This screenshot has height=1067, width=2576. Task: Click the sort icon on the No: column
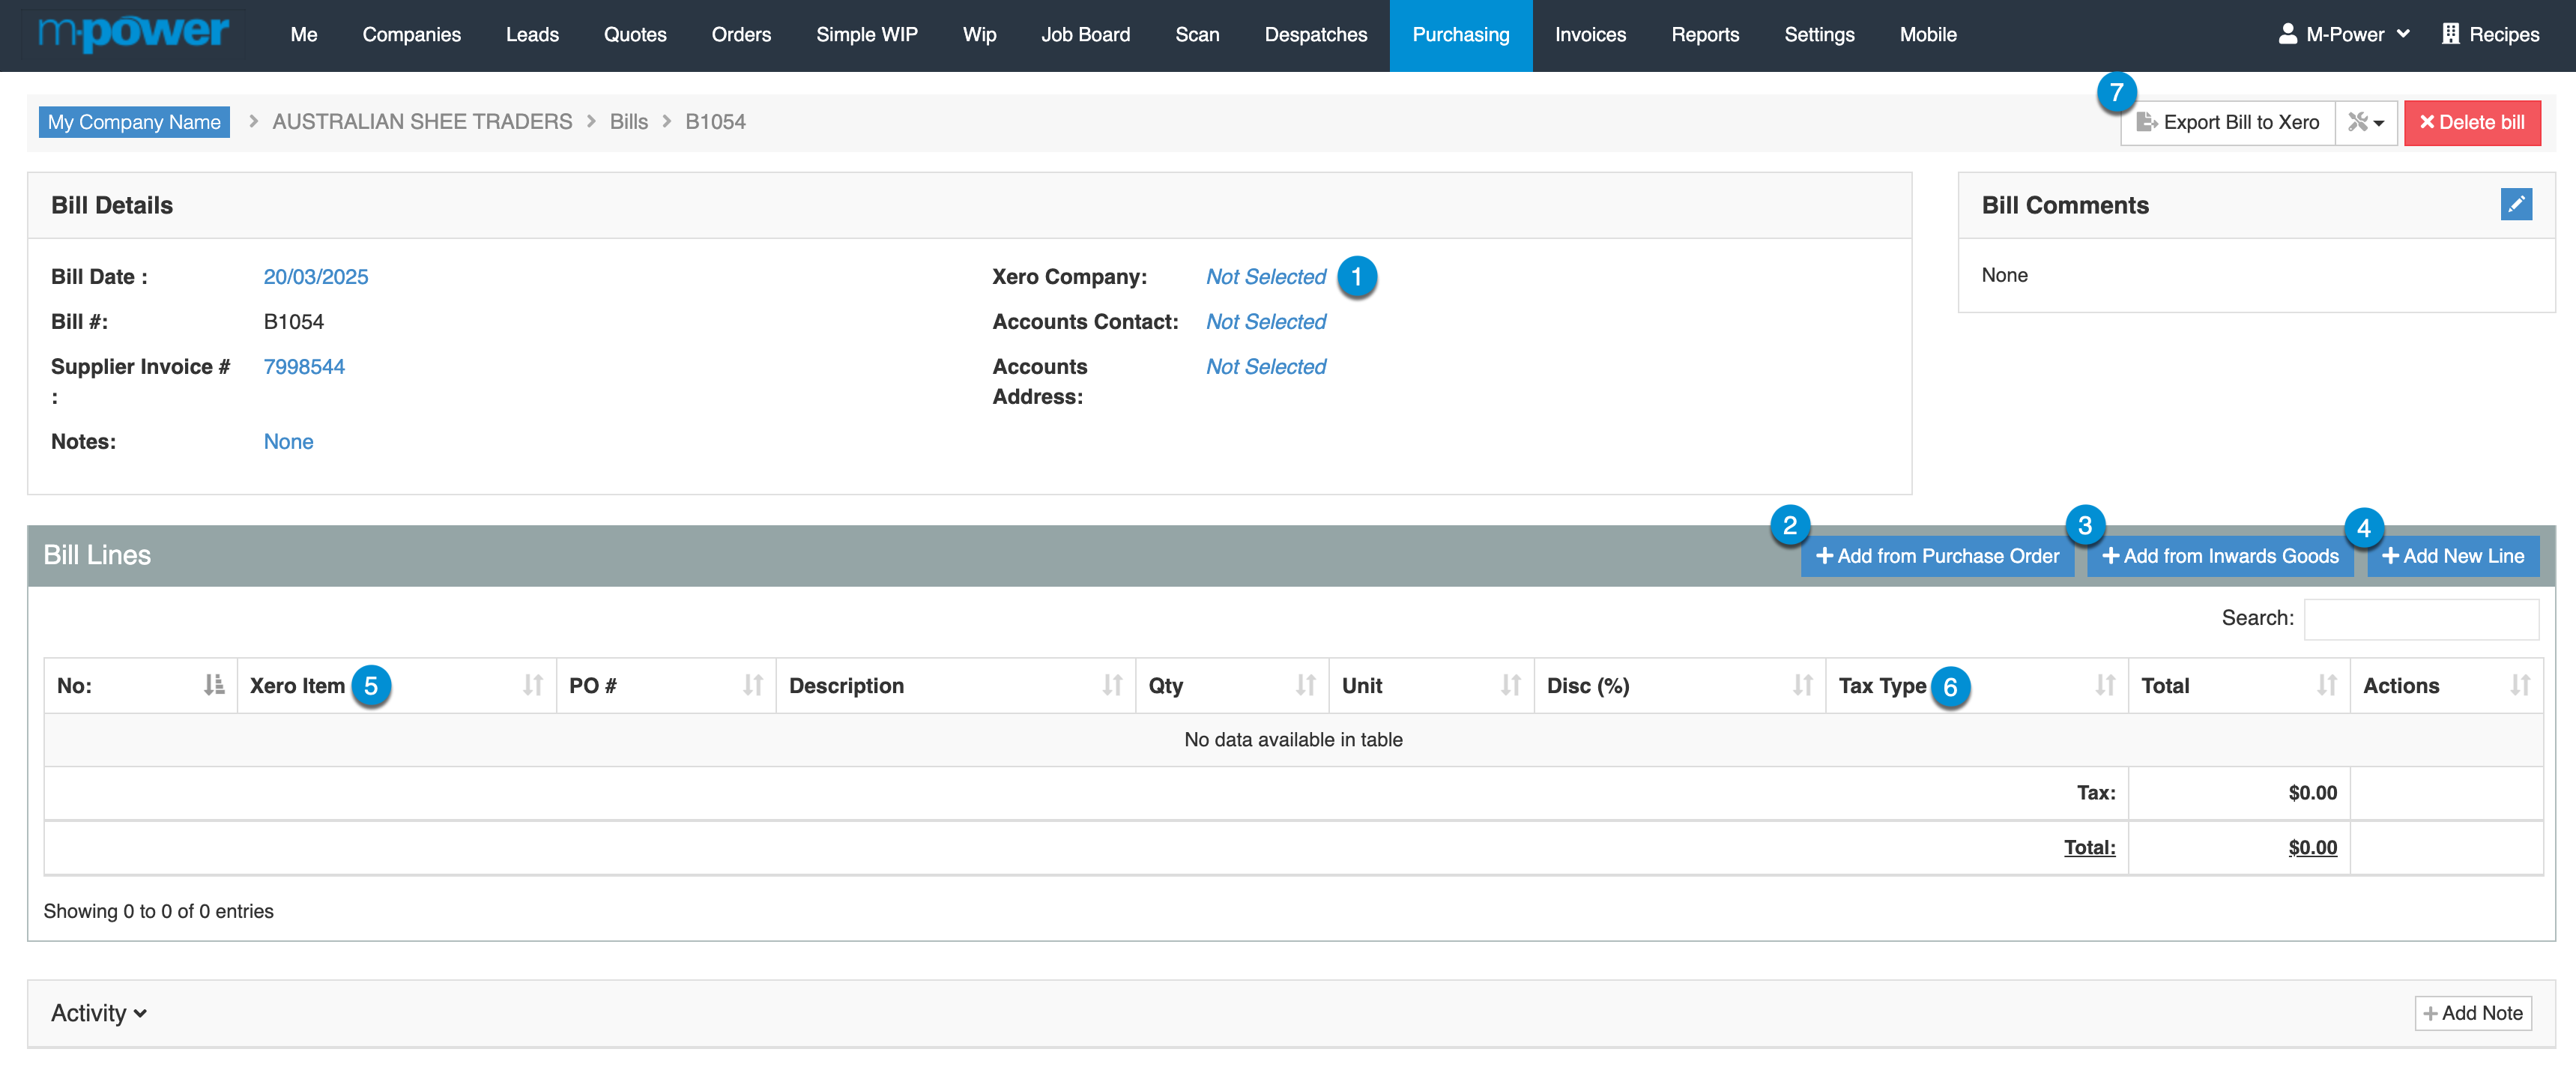click(212, 685)
